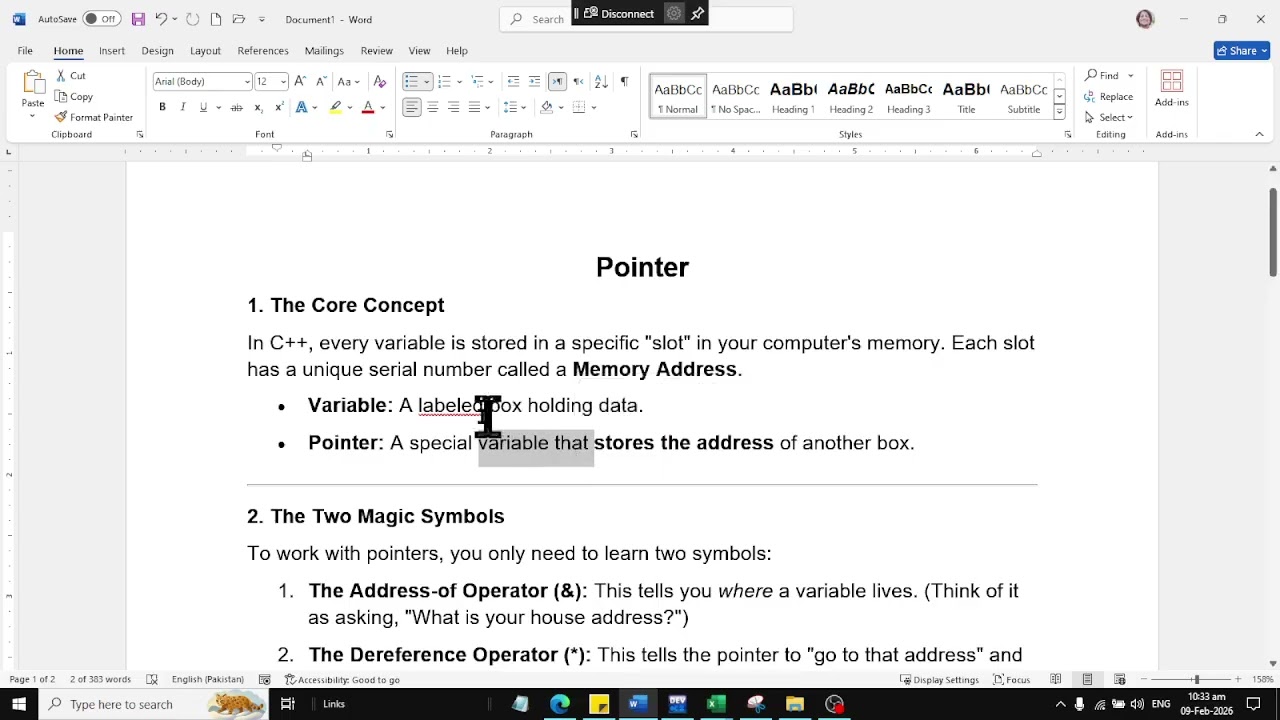Open the File menu tab

25,50
